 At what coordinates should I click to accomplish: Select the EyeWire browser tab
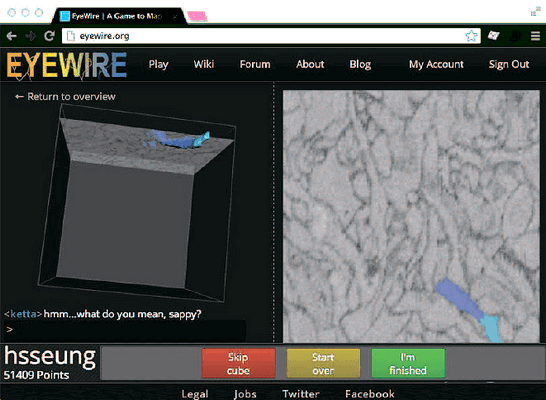tap(119, 16)
